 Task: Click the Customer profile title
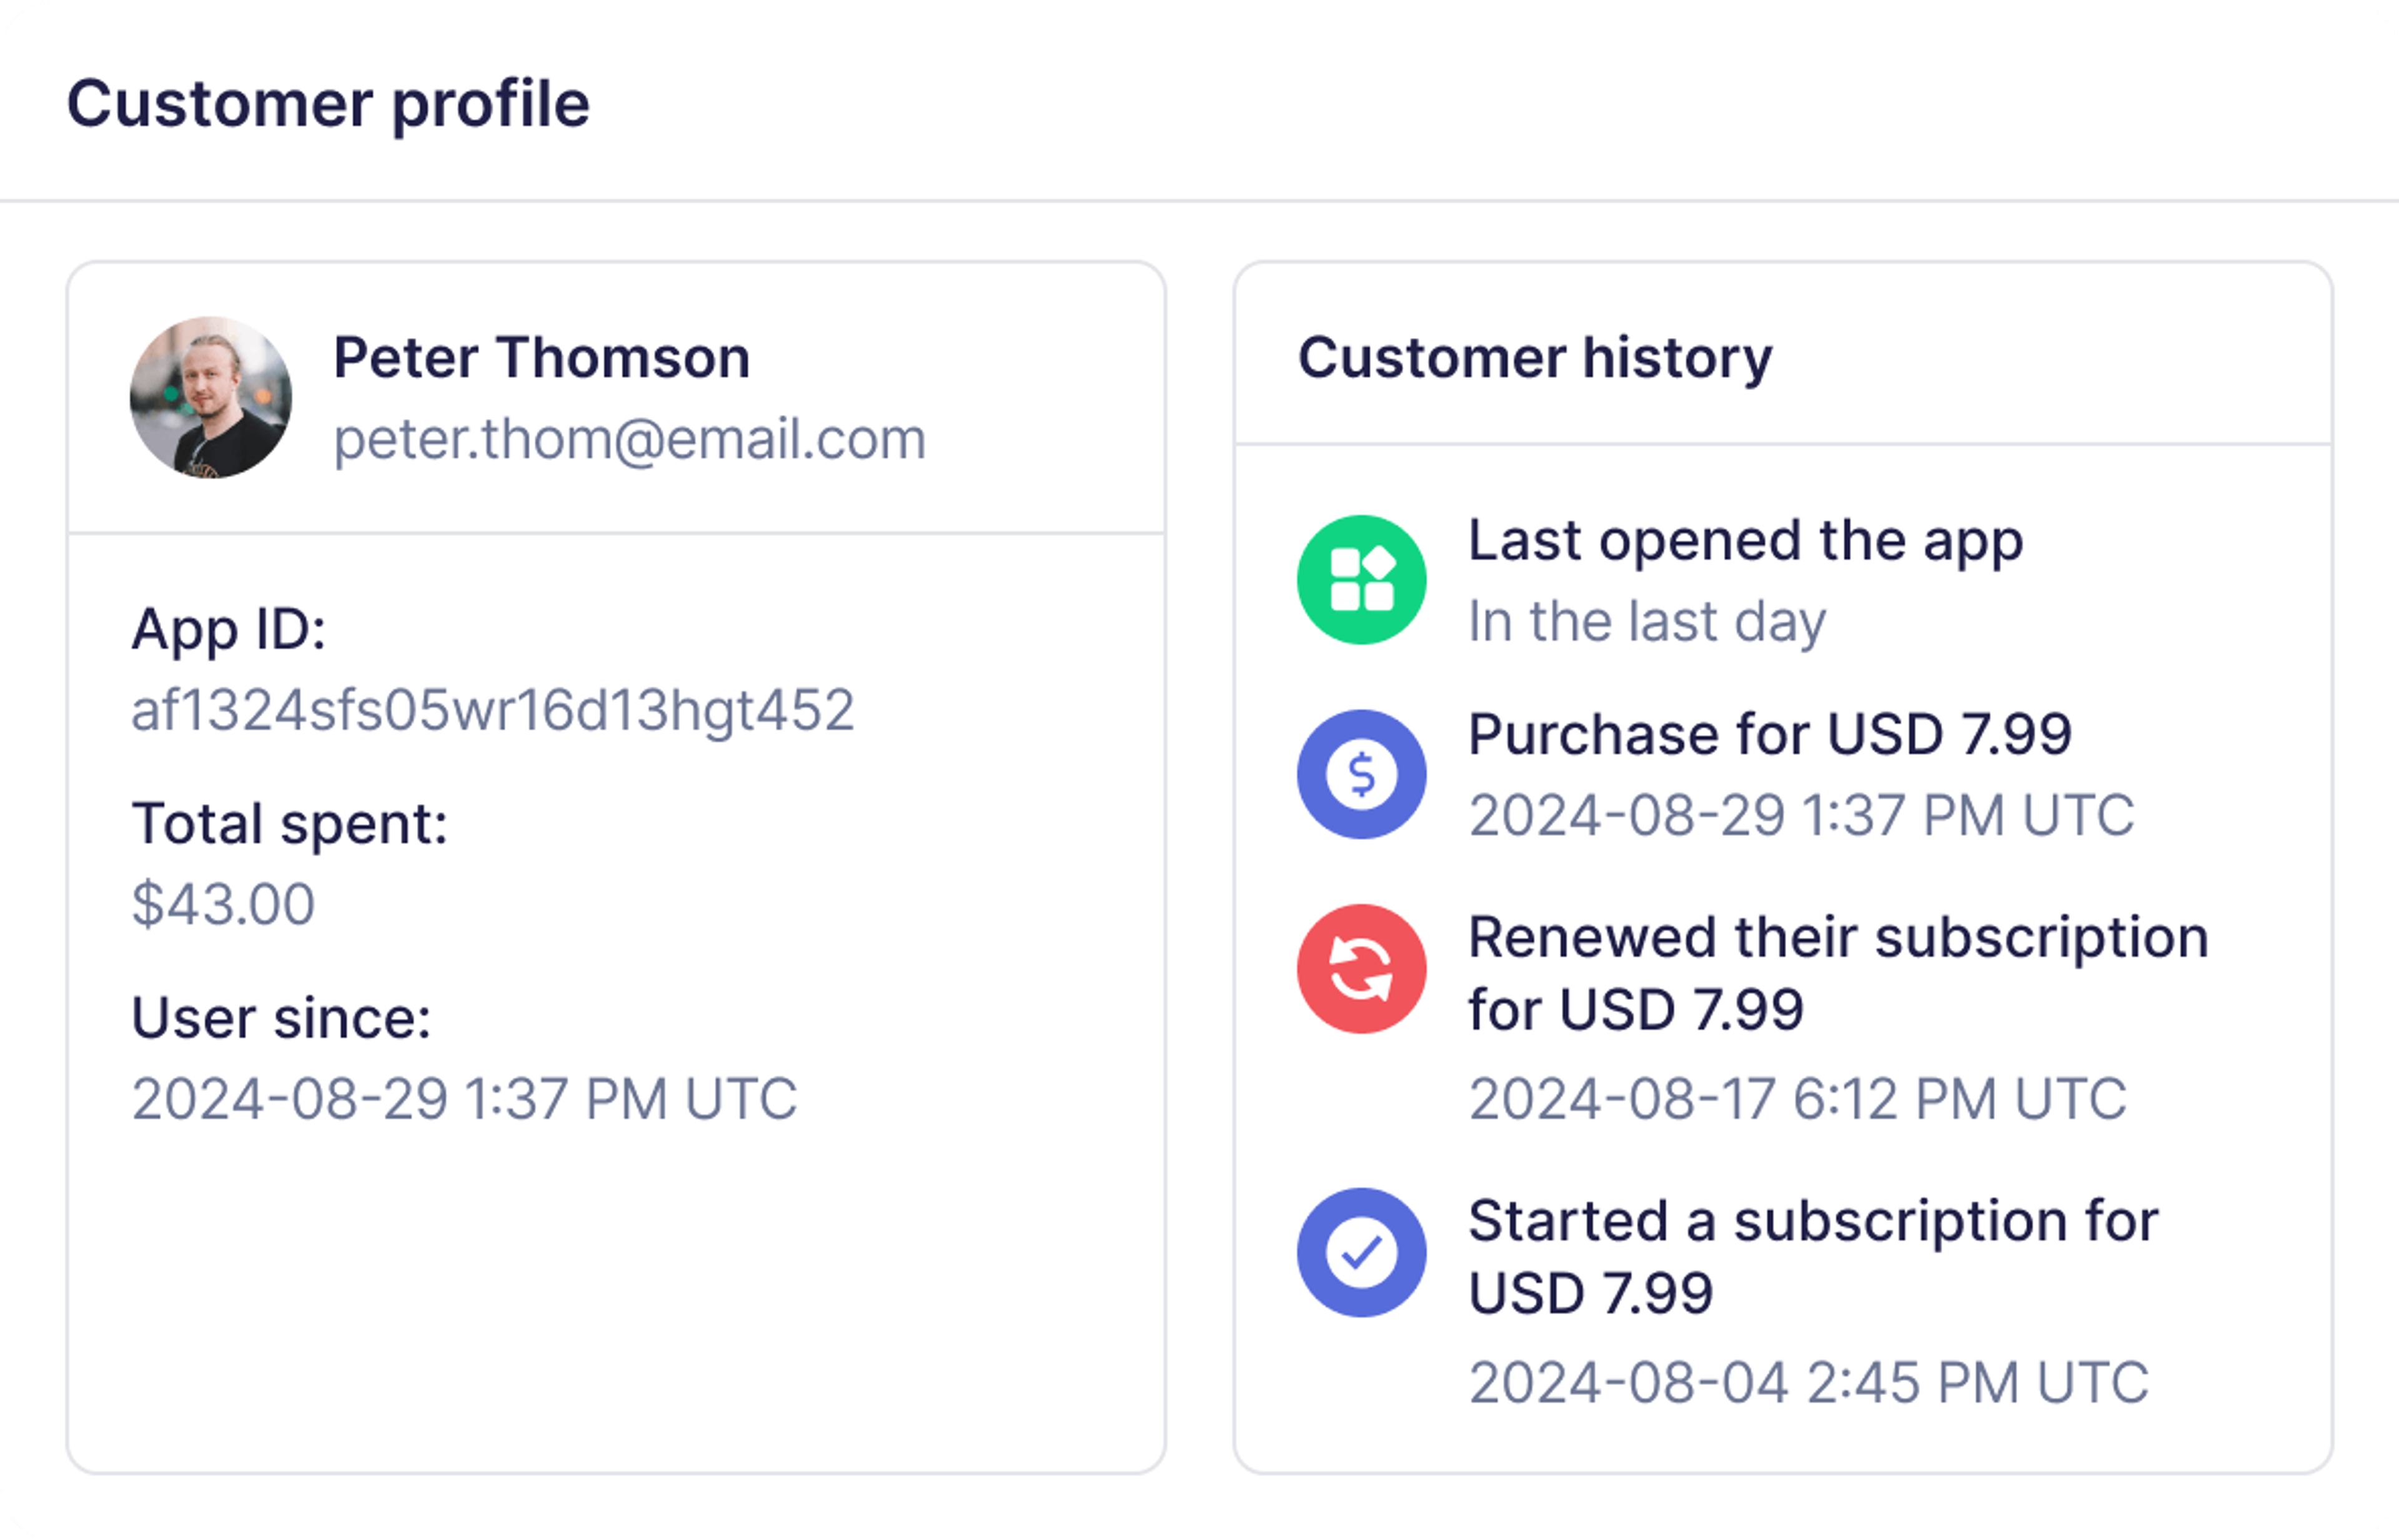(328, 104)
